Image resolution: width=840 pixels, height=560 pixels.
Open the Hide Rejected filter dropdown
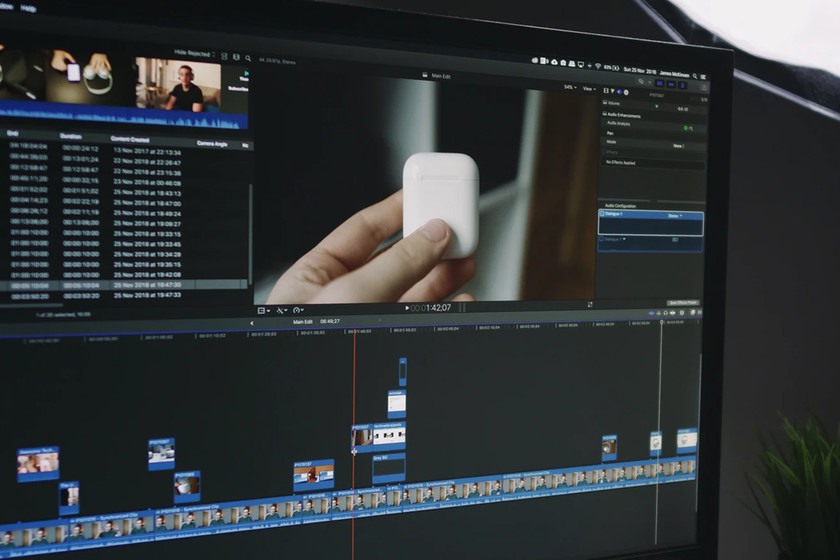pyautogui.click(x=194, y=54)
